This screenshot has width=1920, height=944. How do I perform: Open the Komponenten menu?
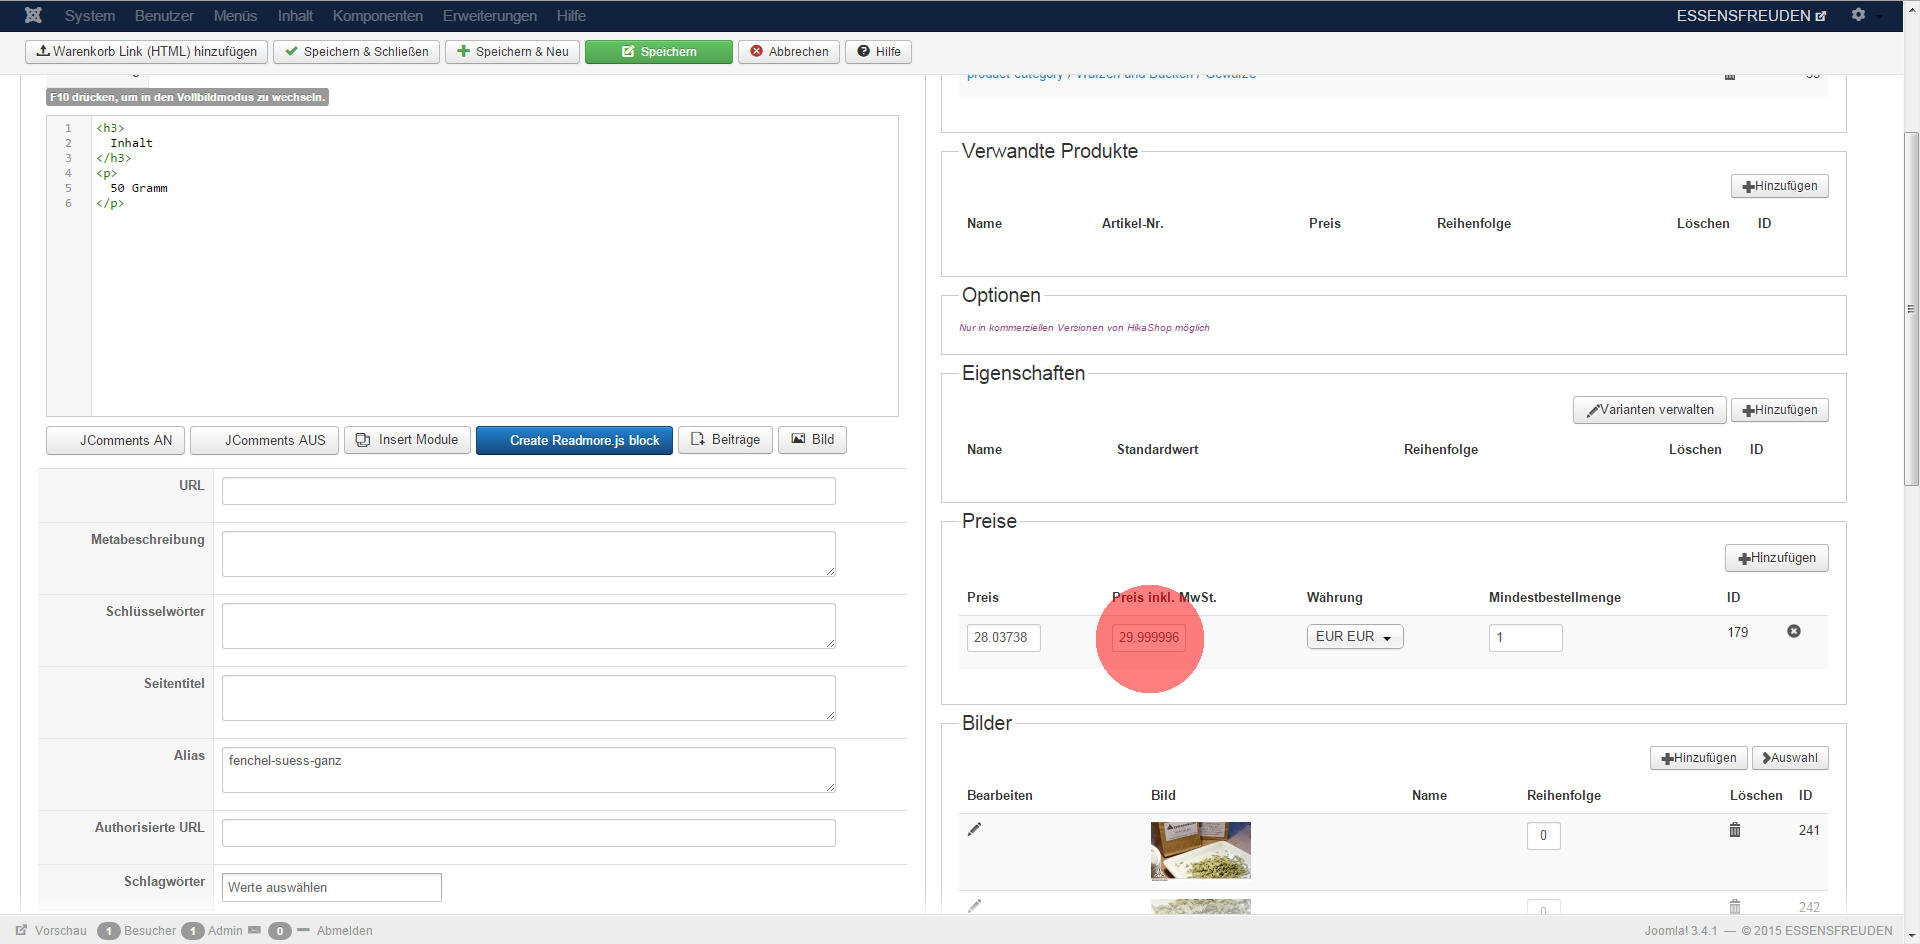coord(378,16)
